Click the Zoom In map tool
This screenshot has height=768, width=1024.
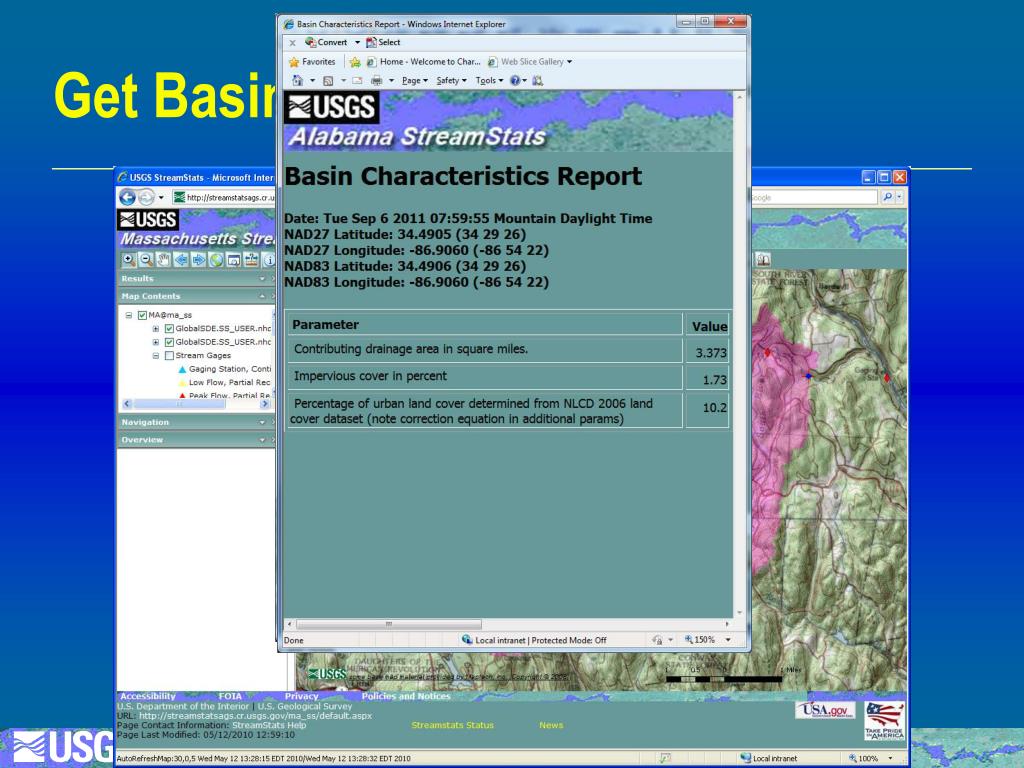(x=129, y=260)
